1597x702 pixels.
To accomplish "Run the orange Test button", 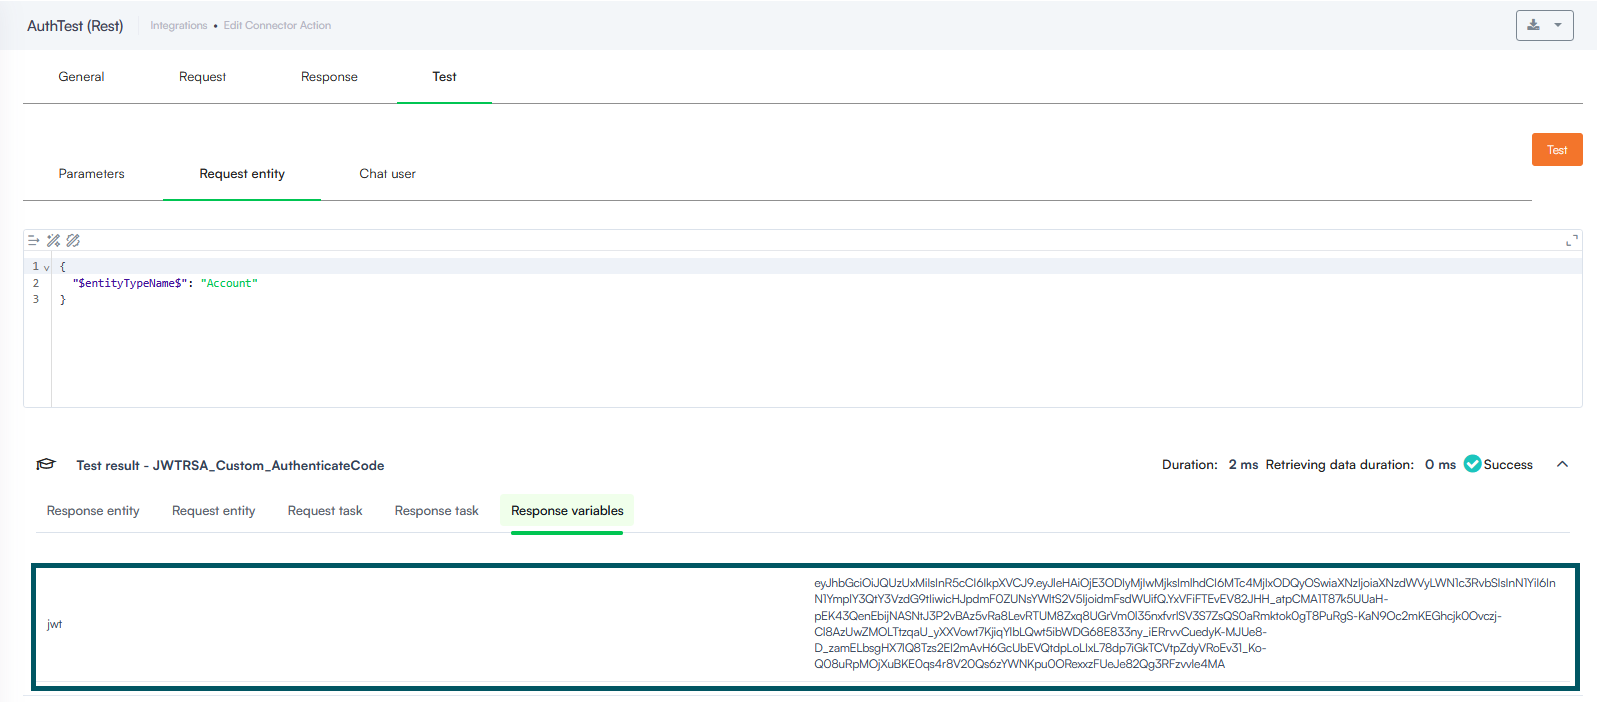I will [x=1557, y=150].
